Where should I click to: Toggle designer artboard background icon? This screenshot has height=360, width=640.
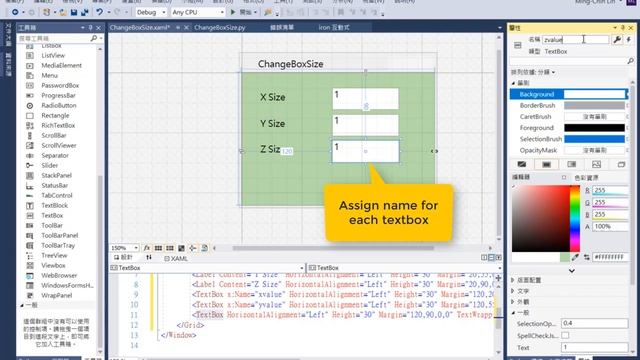coord(181,248)
